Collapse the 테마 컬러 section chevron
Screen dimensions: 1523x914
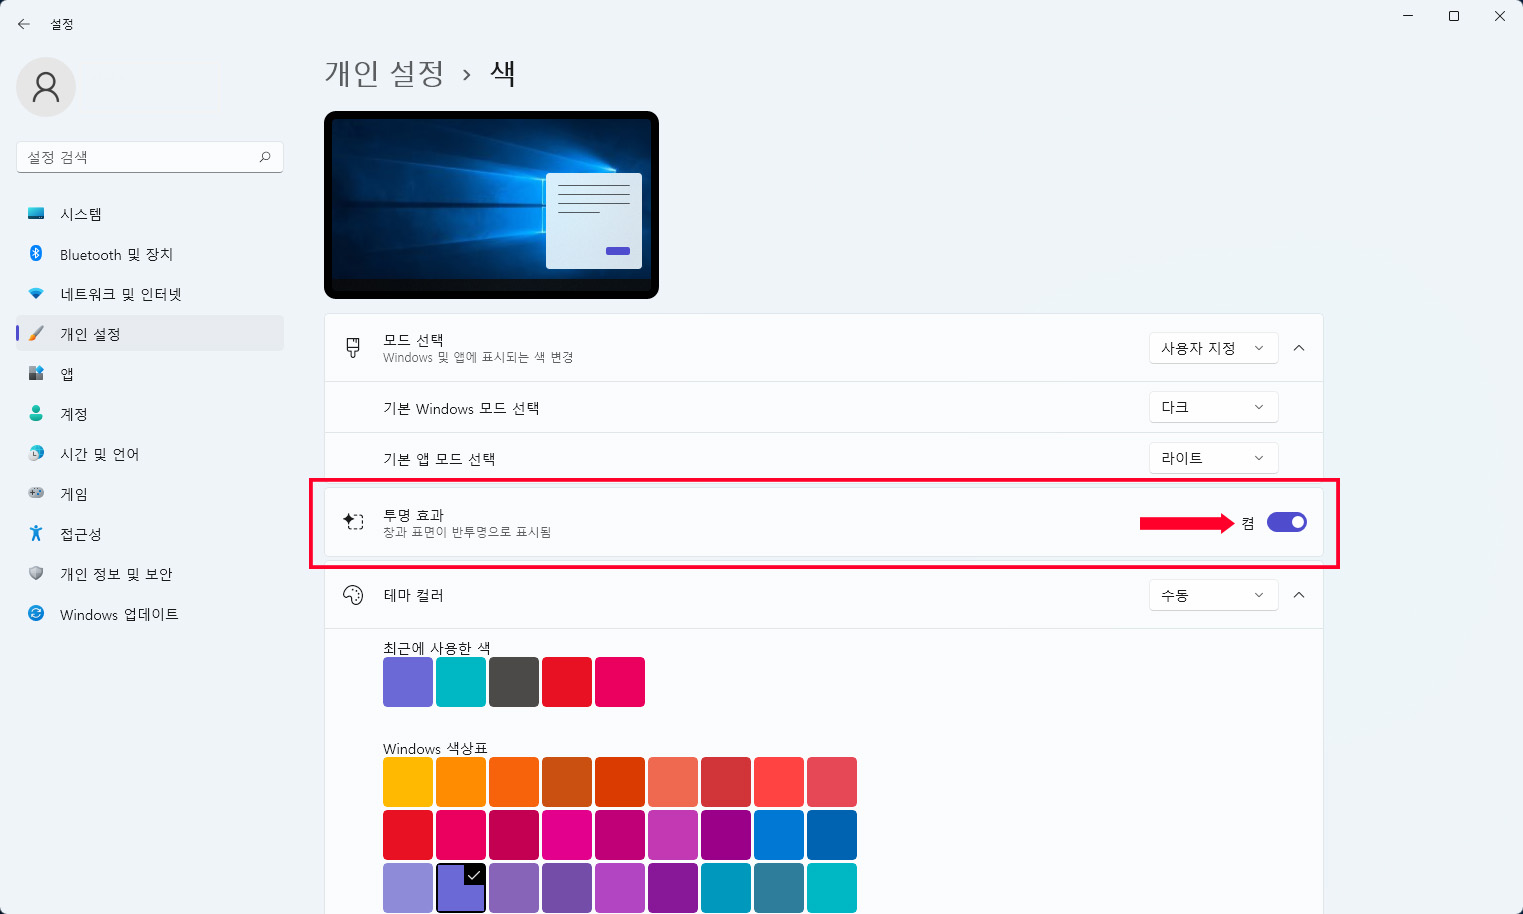(1299, 595)
